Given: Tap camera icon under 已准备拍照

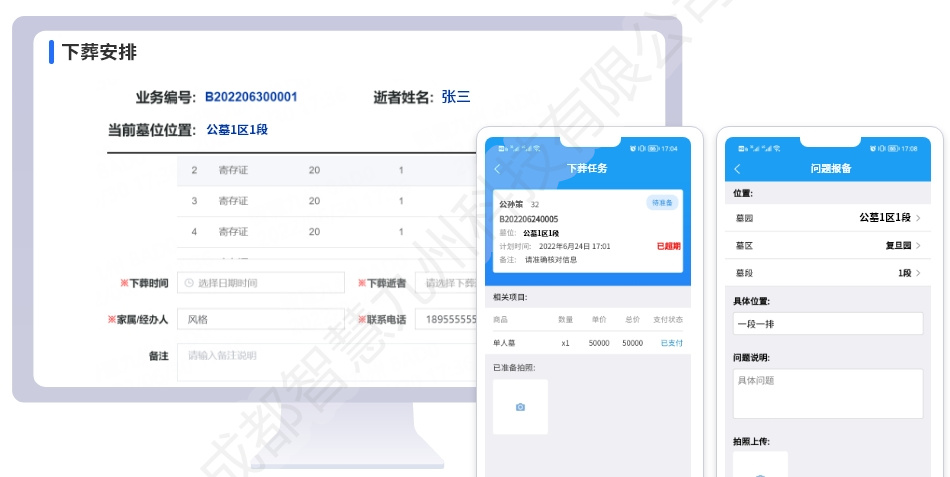Looking at the screenshot, I should coord(520,407).
